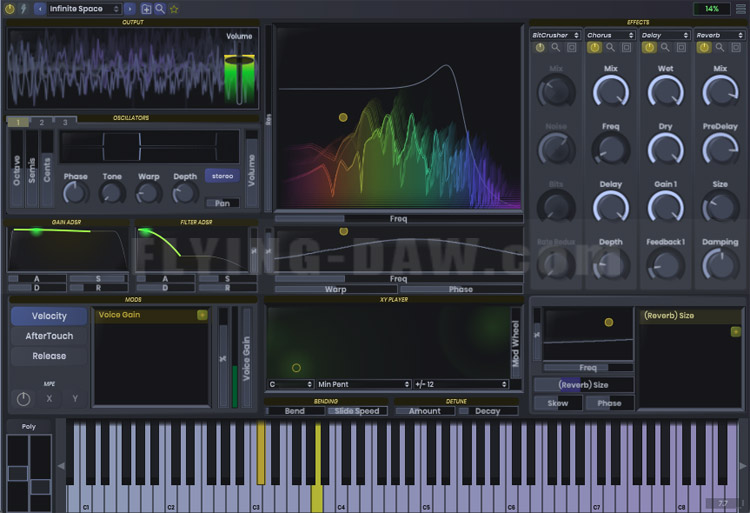Screen dimensions: 750x513
Task: Toggle the Delay effect power button
Action: pyautogui.click(x=649, y=47)
